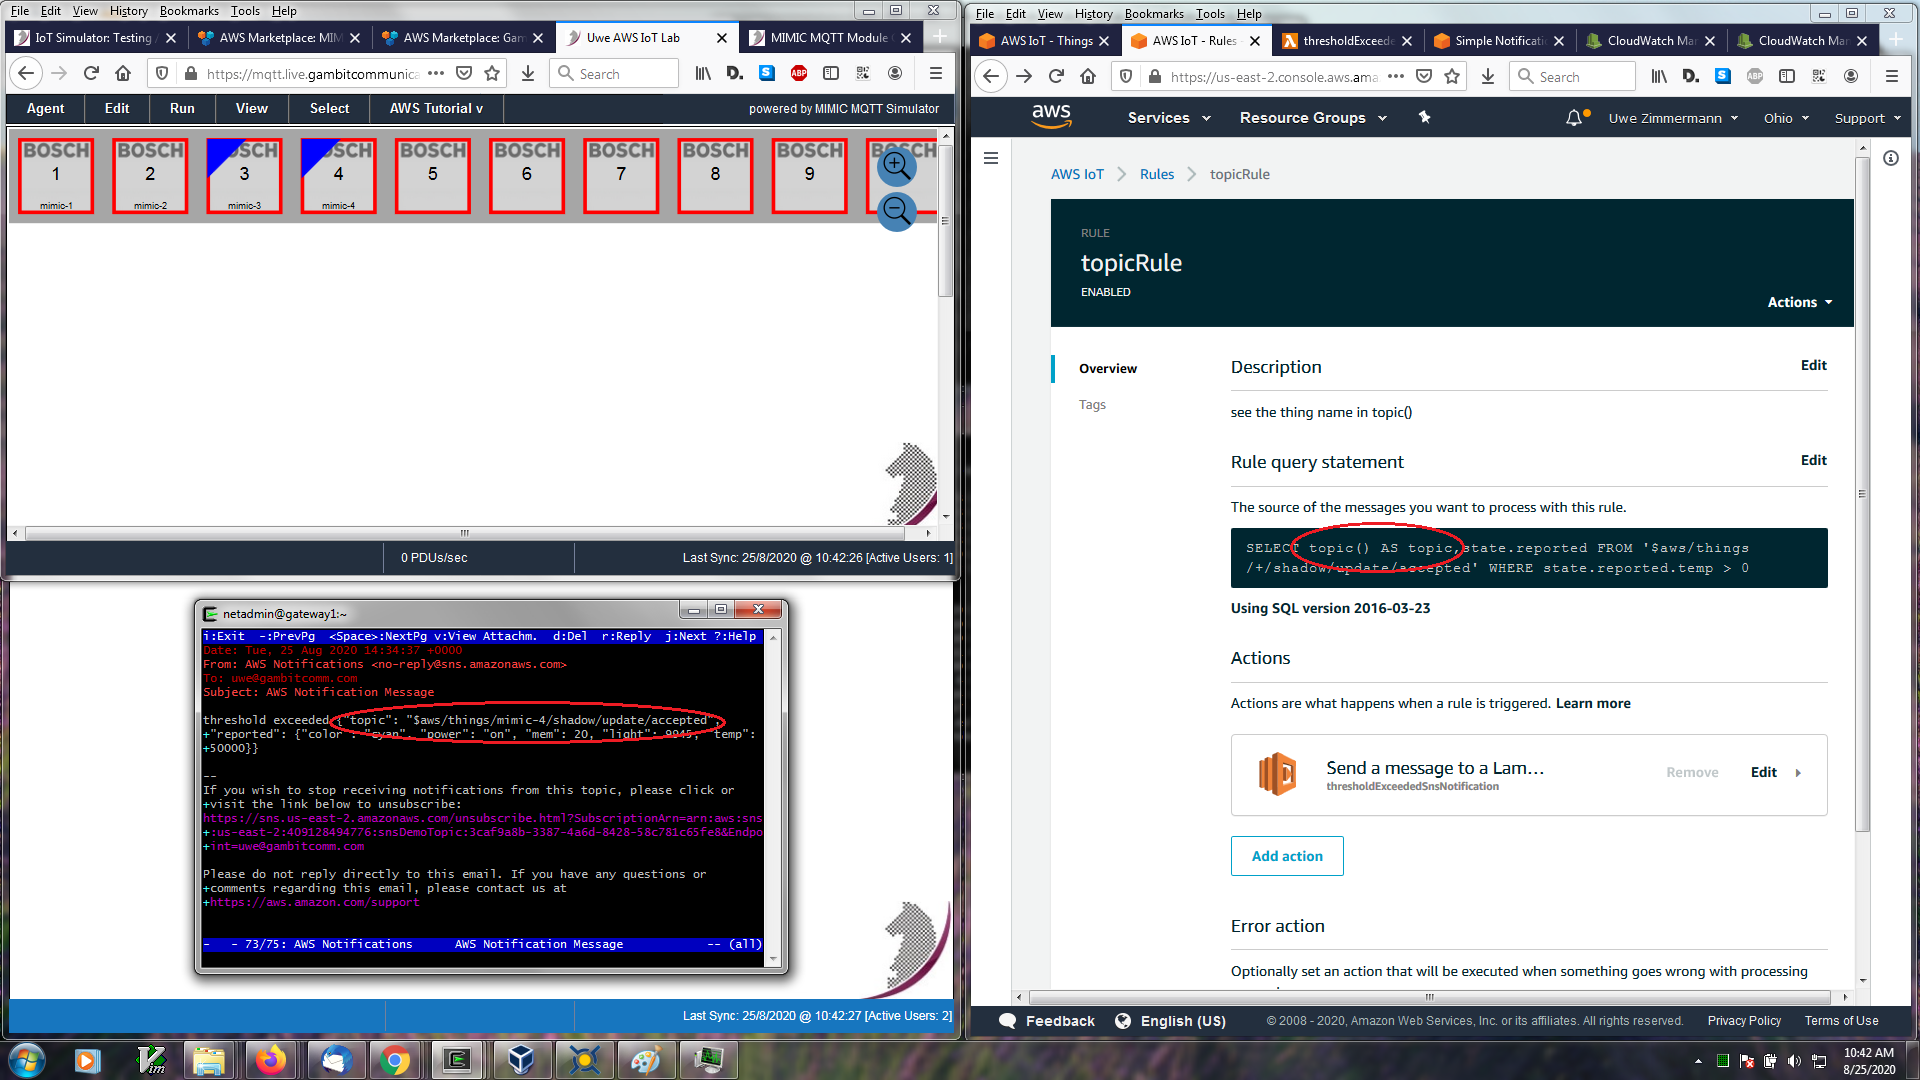Click Learn more about actions
The image size is (1920, 1080).
1593,703
